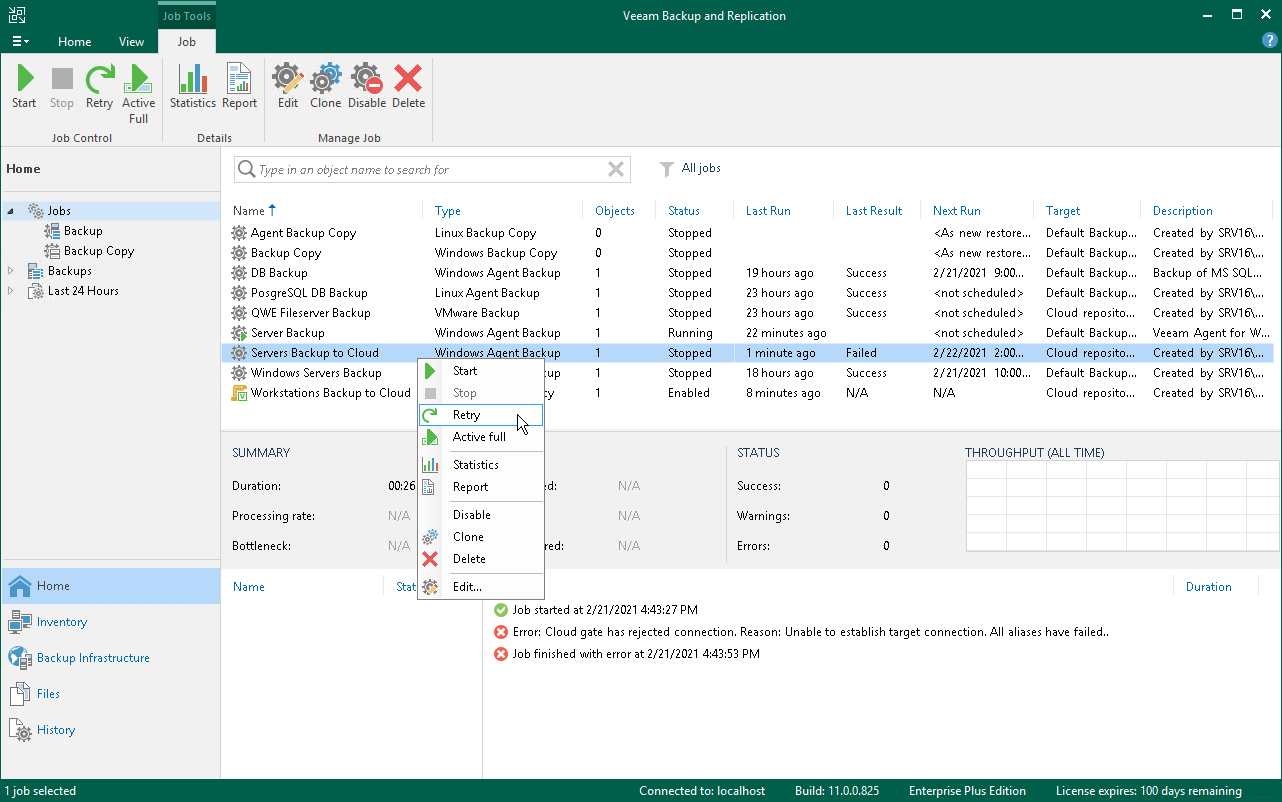Open the help question mark icon
Viewport: 1282px width, 802px height.
click(x=1269, y=40)
